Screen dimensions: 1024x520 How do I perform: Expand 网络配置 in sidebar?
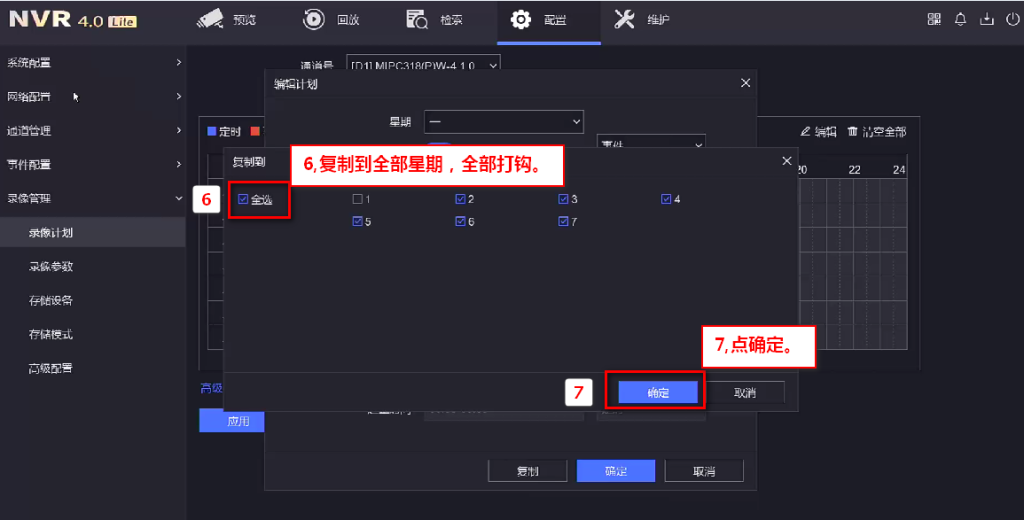tap(93, 97)
